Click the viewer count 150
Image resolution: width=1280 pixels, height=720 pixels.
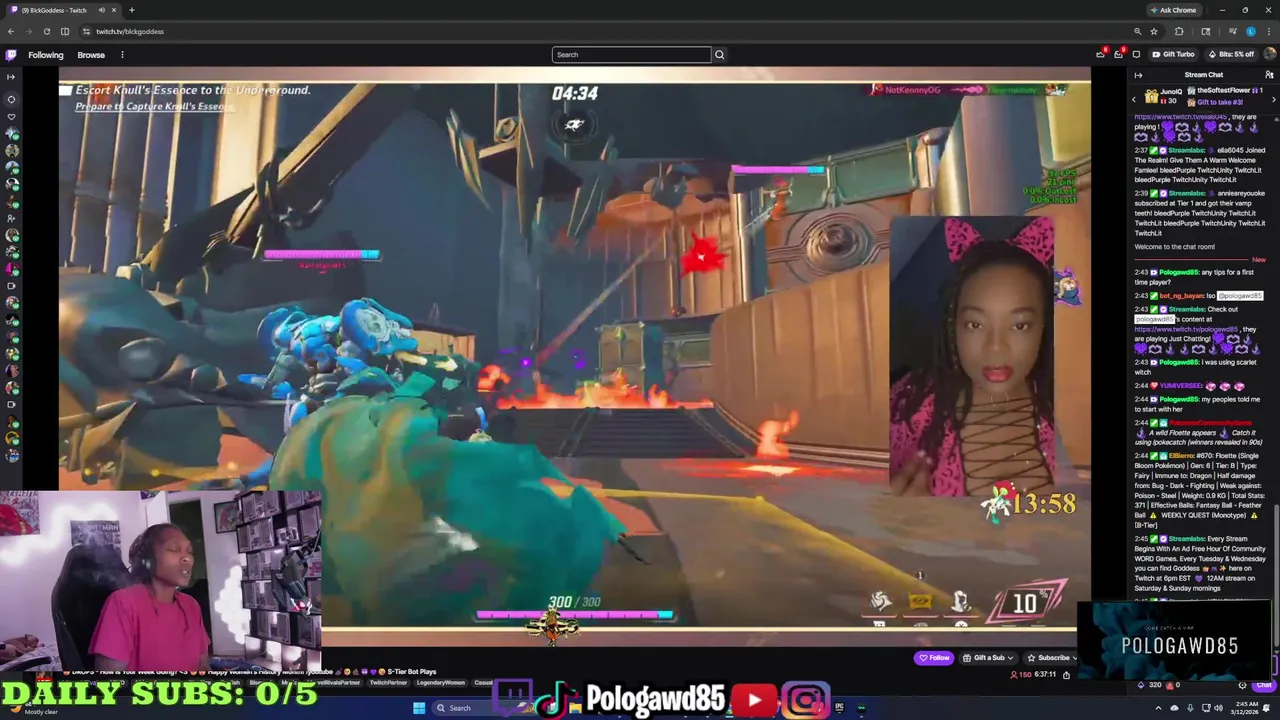pos(1020,675)
